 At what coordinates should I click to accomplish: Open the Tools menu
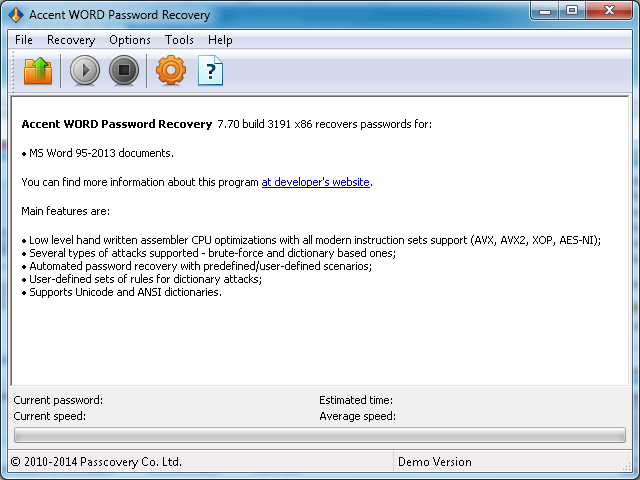(179, 40)
